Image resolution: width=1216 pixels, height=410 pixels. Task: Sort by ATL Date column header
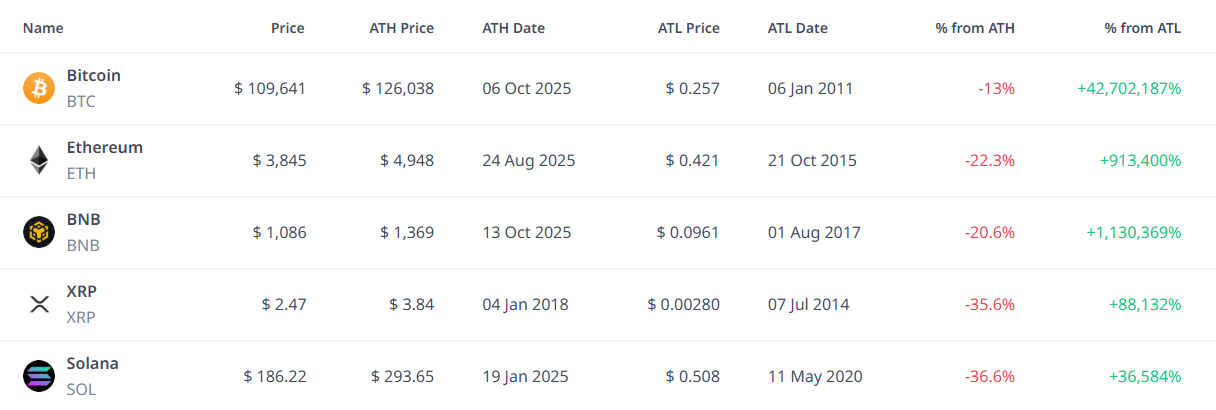tap(797, 28)
